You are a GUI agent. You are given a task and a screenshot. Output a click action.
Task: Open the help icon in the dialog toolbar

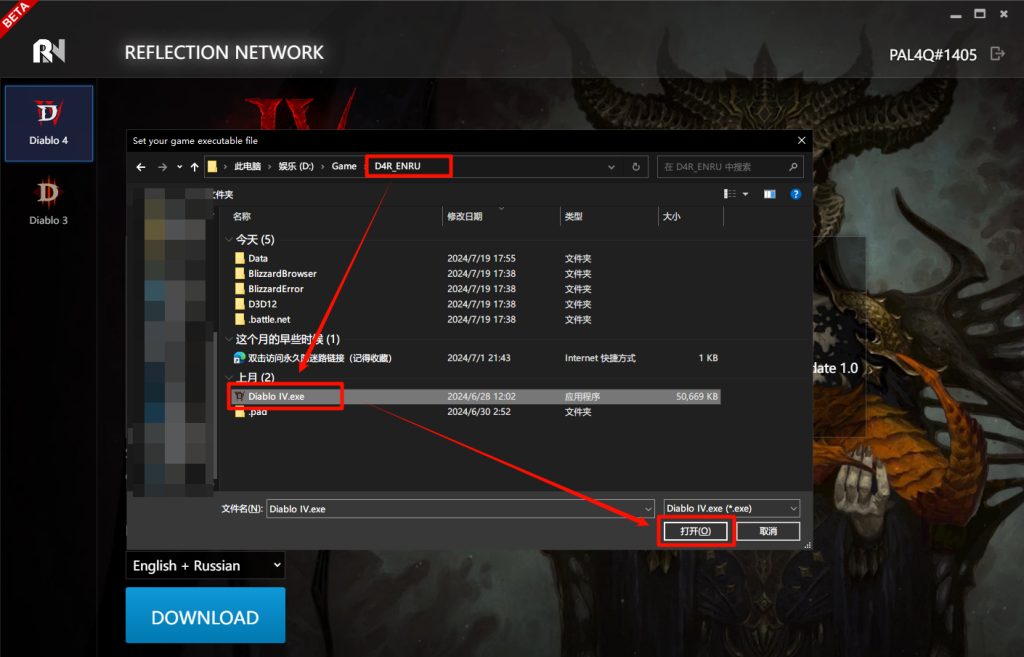point(794,193)
